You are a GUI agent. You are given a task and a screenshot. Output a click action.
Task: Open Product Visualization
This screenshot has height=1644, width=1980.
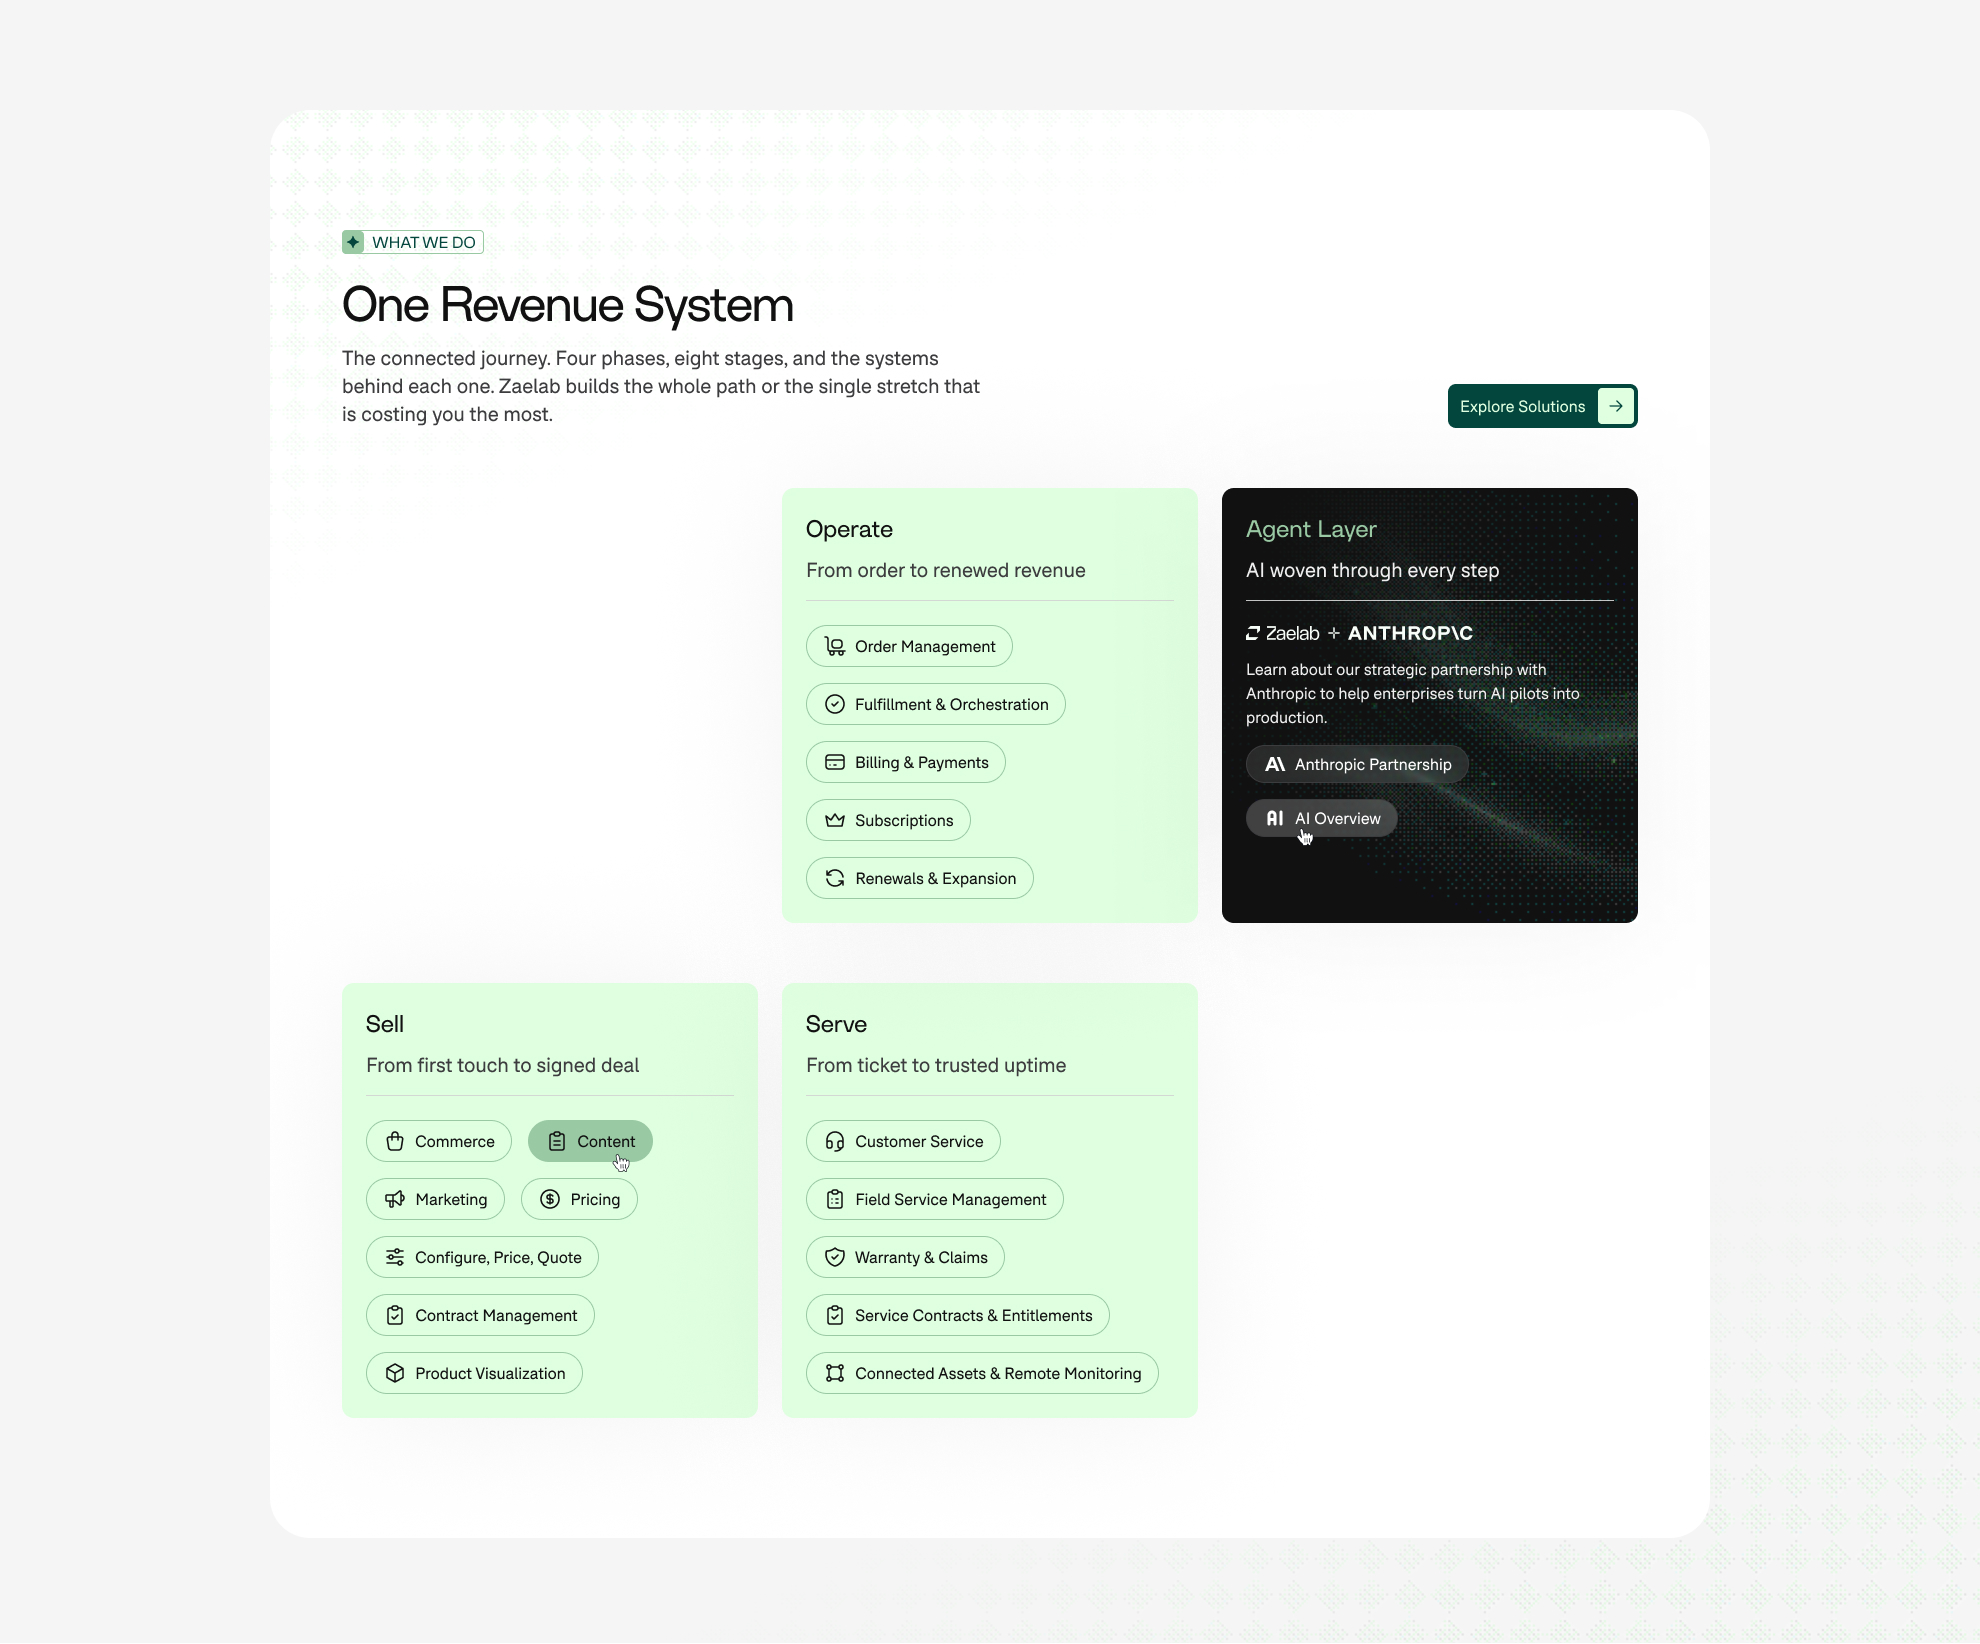tap(474, 1374)
